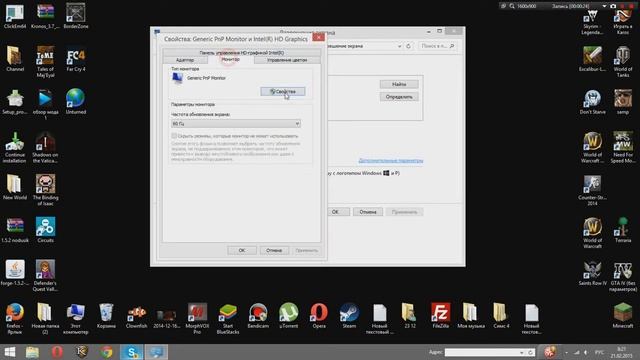Open the Defender's Quest desktop icon
The width and height of the screenshot is (640, 360).
point(45,276)
